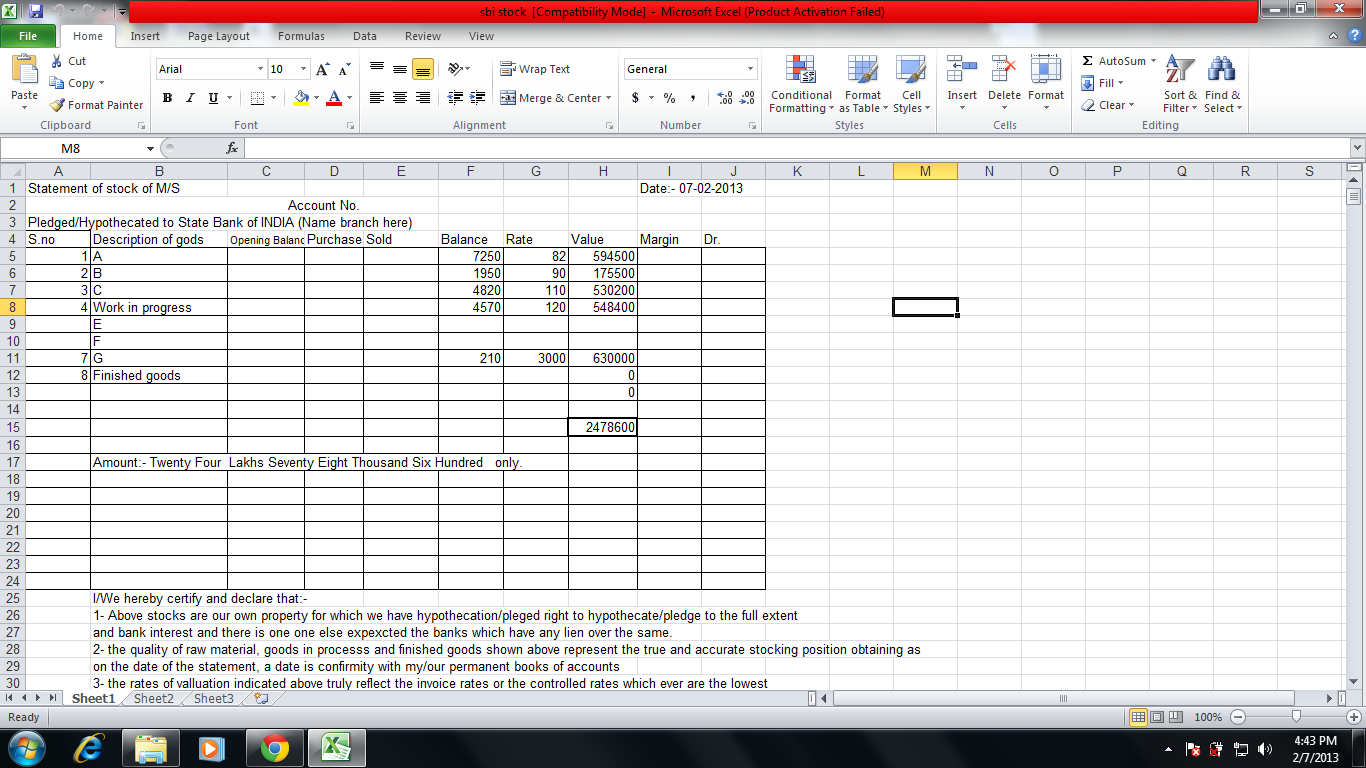
Task: Switch to the Formulas tab
Action: pyautogui.click(x=301, y=36)
